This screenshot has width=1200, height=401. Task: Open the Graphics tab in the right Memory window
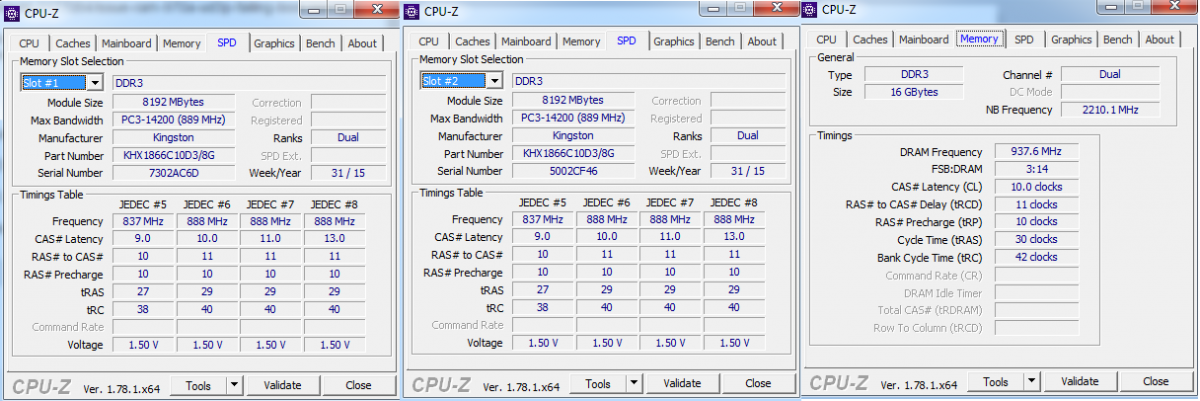tap(1071, 40)
